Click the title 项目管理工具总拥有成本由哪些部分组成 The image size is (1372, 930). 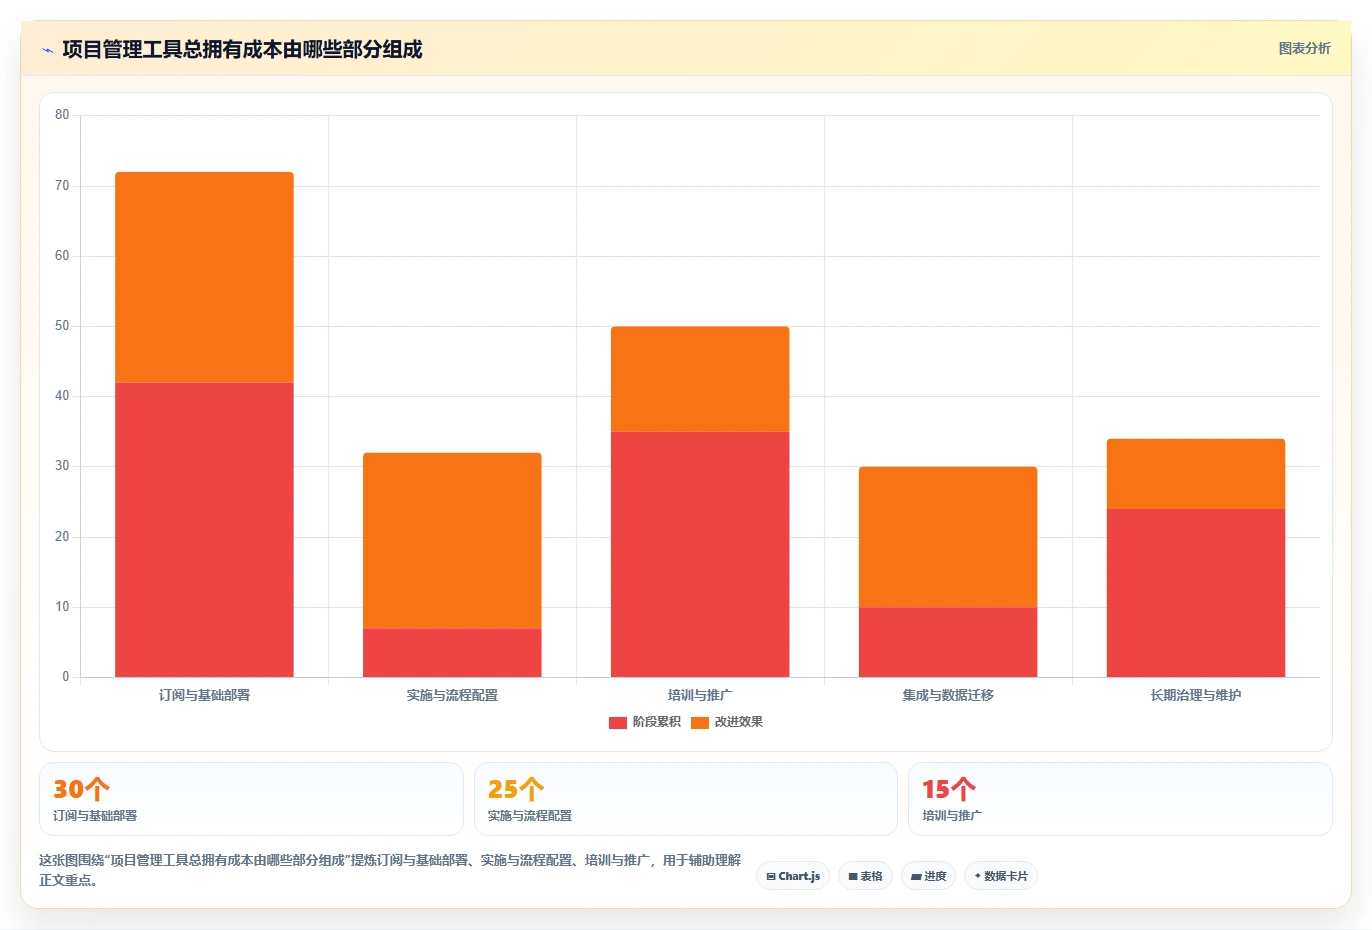[242, 49]
